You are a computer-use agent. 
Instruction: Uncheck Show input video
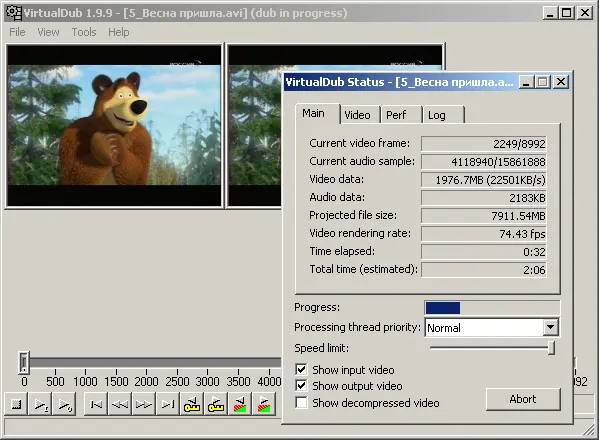point(301,369)
